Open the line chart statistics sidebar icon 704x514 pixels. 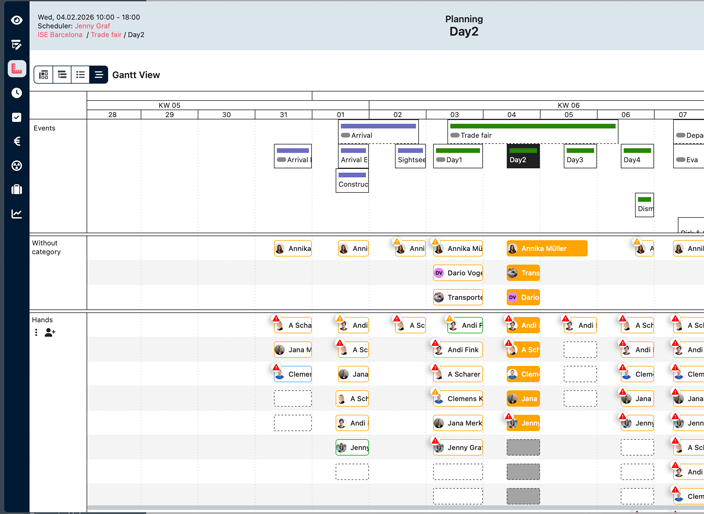point(16,213)
